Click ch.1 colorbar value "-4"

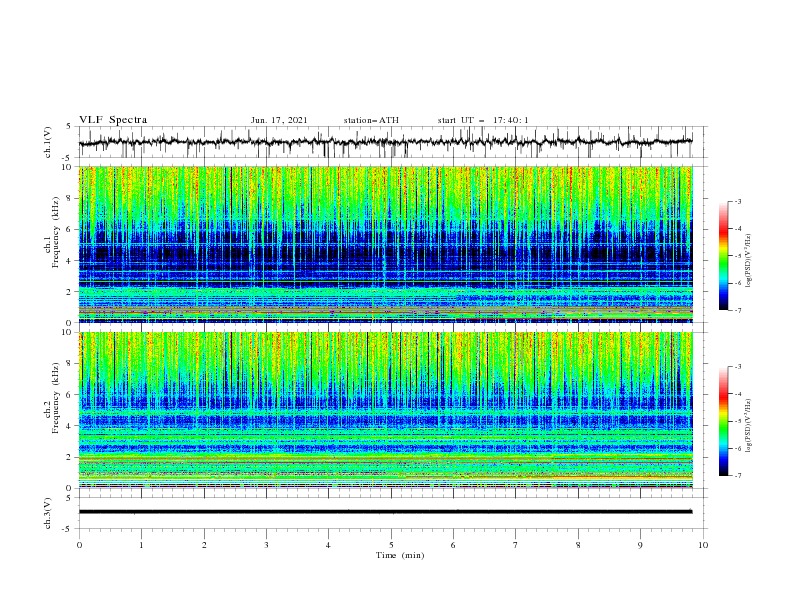pos(738,229)
